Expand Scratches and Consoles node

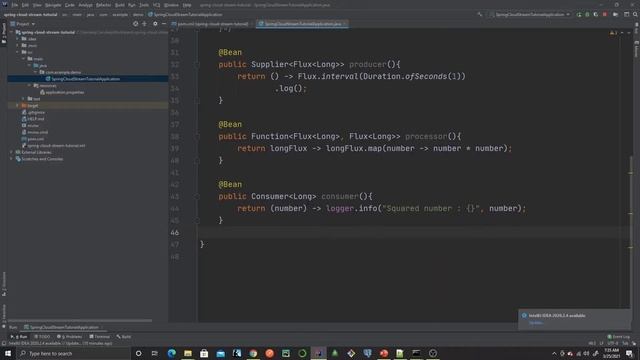tap(12, 159)
